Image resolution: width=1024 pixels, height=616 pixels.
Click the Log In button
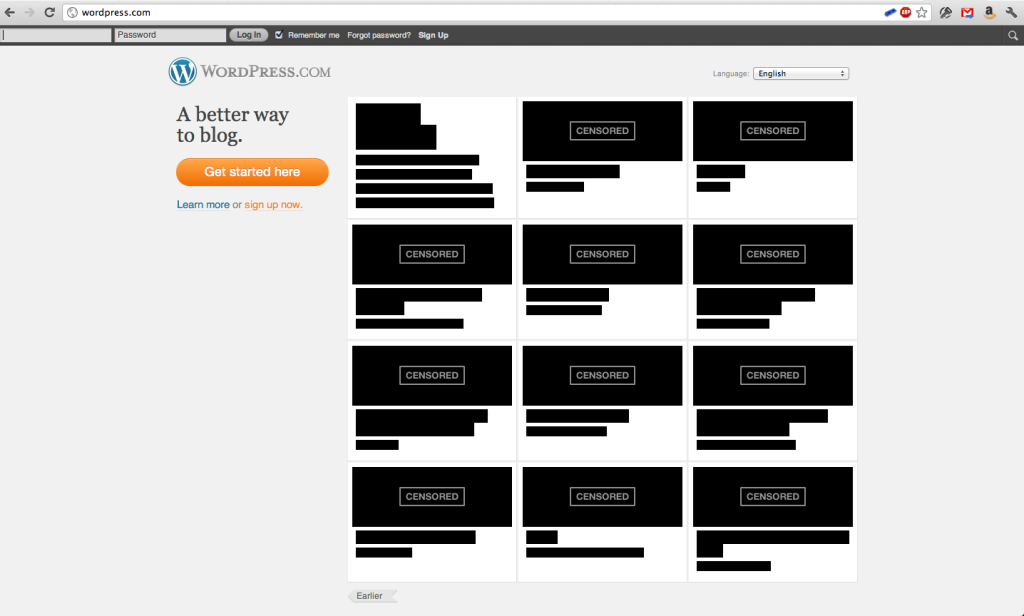point(249,35)
